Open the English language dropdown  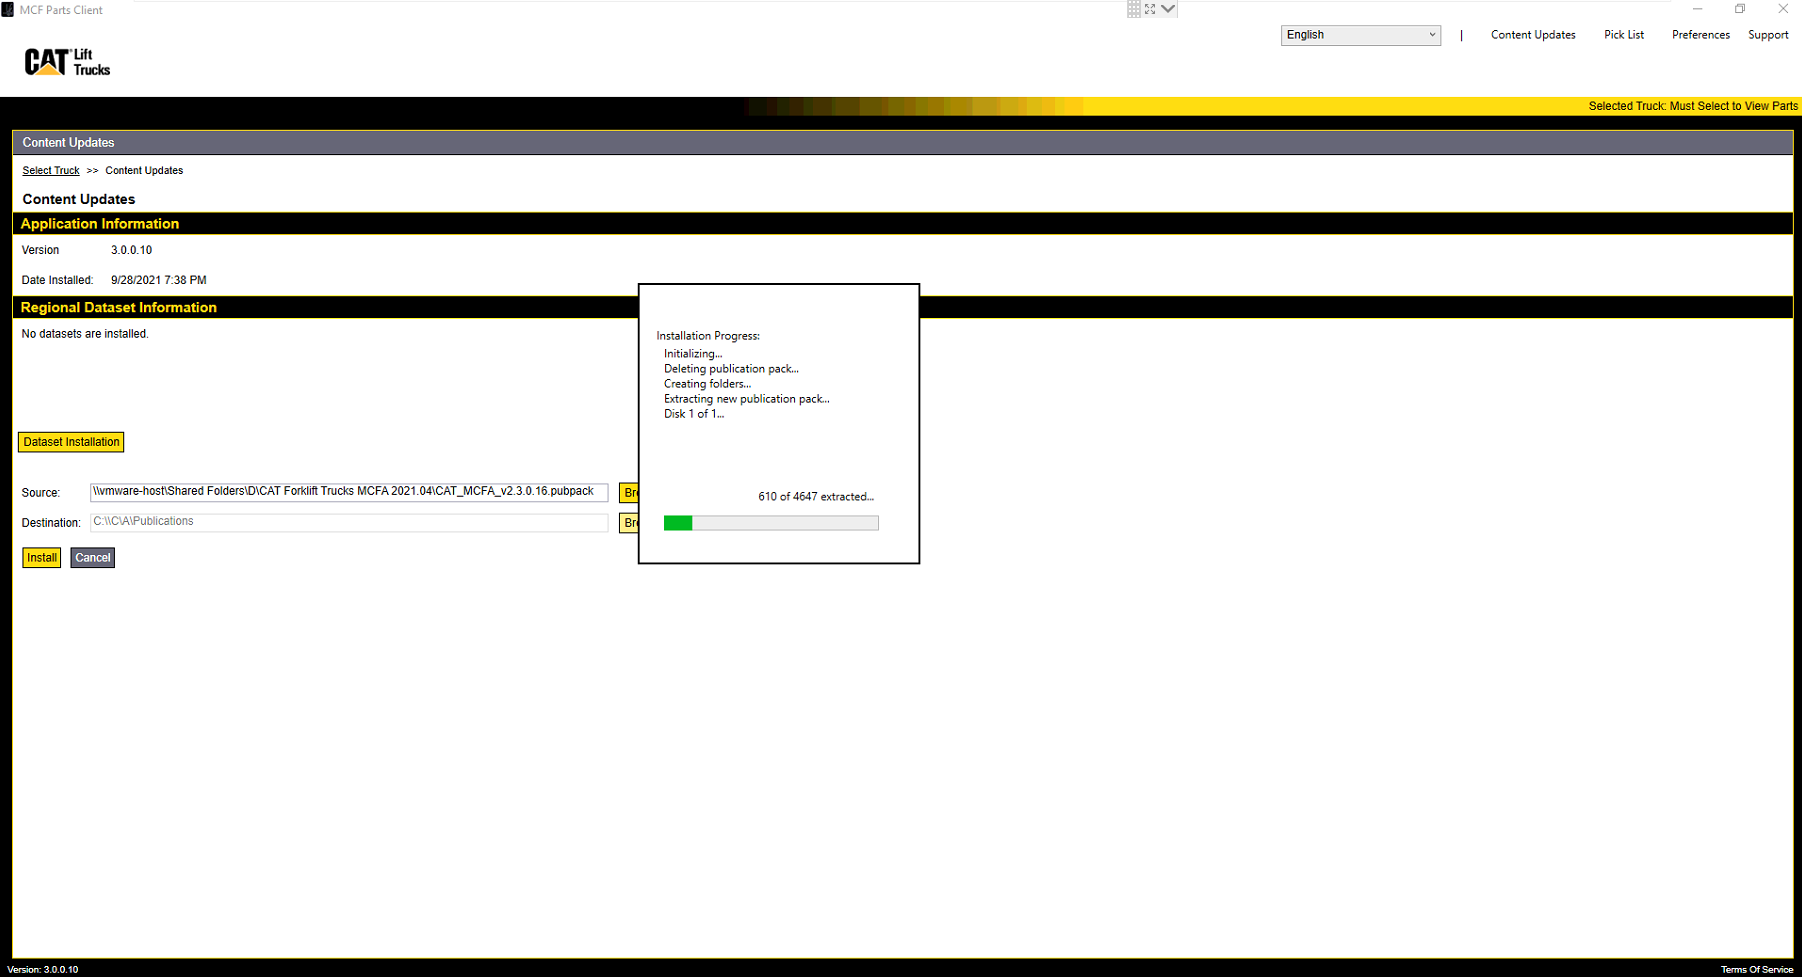click(1360, 35)
